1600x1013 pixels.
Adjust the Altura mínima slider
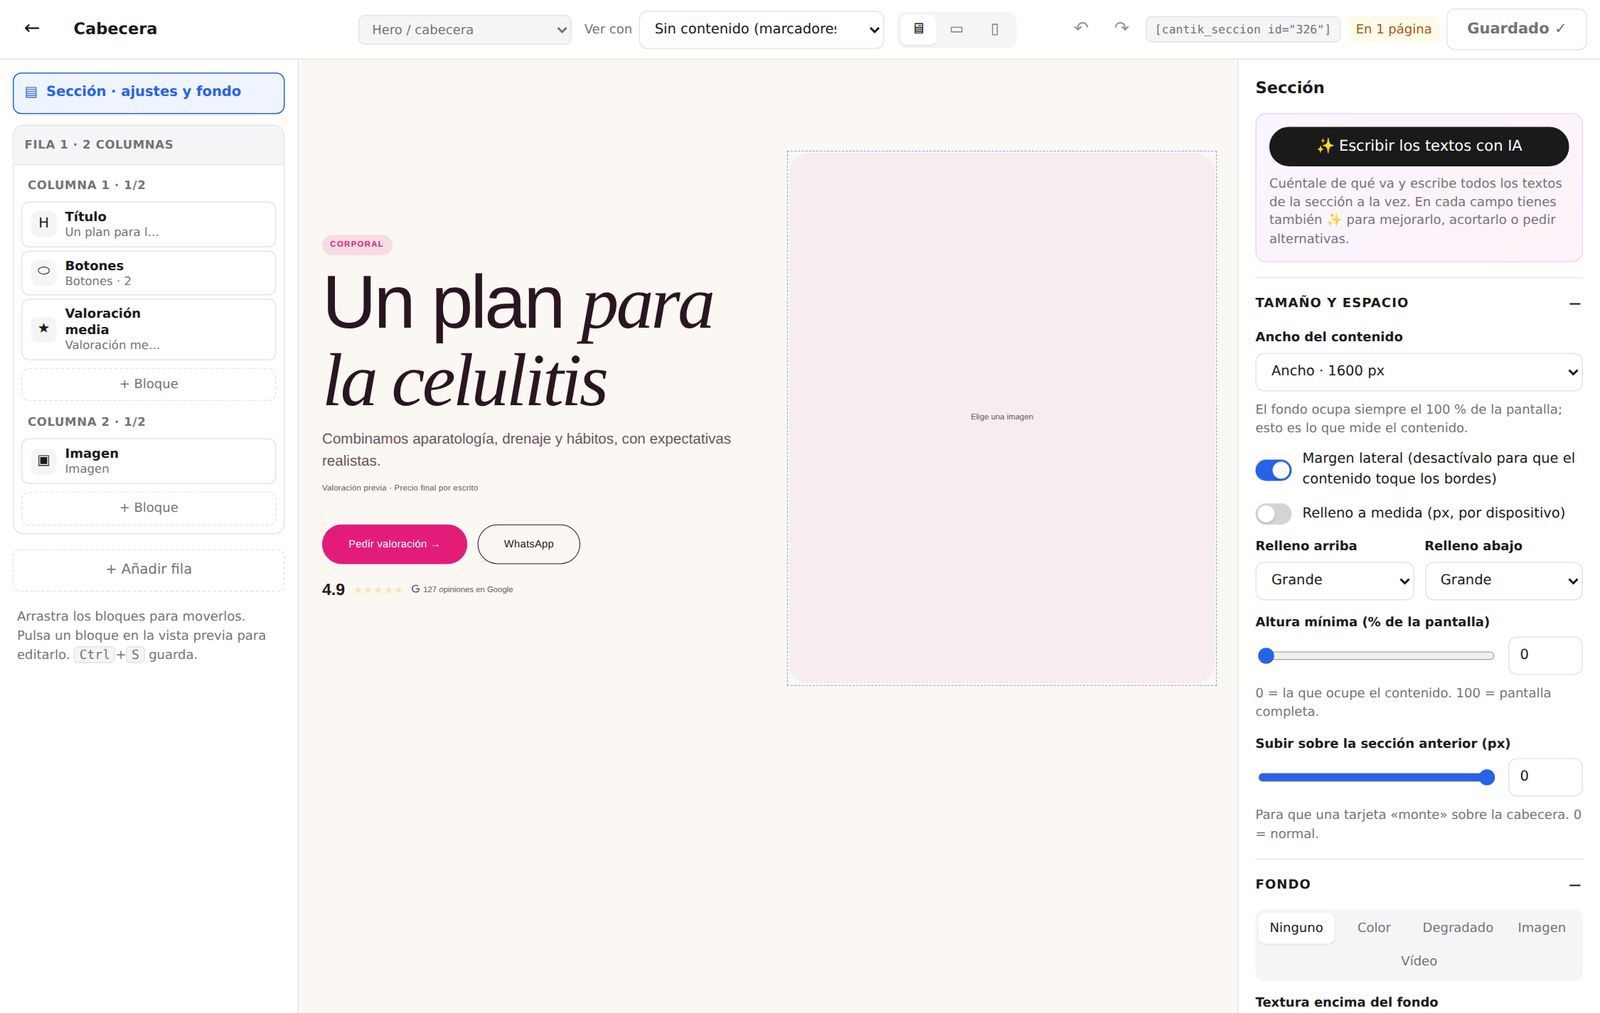coord(1376,656)
